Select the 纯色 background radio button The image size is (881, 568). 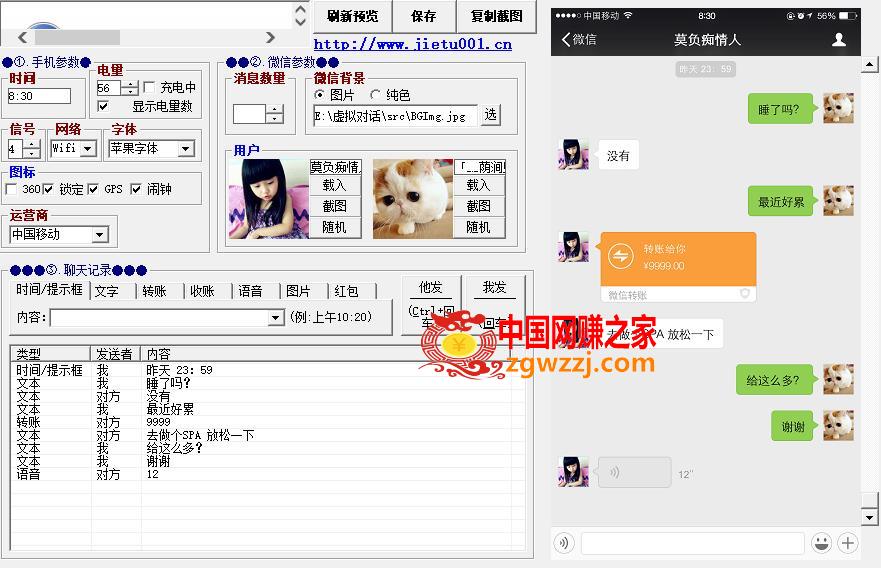[375, 94]
